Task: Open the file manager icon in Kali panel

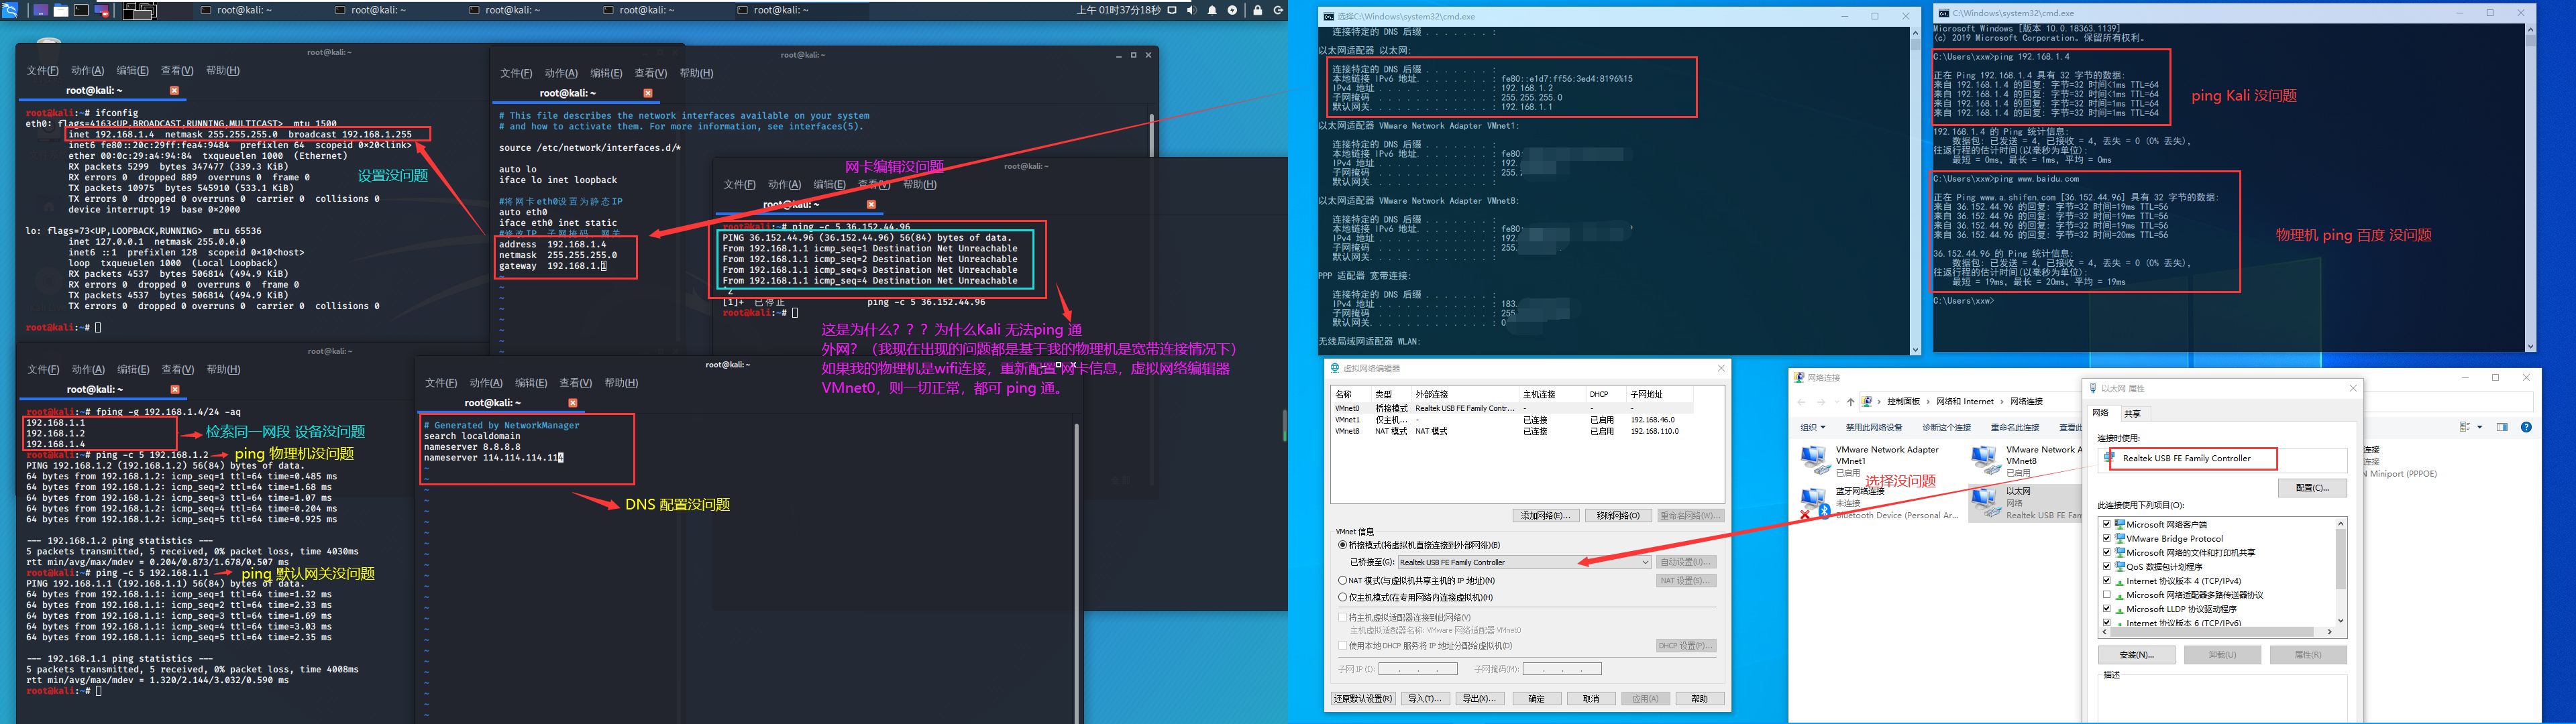Action: click(x=61, y=10)
